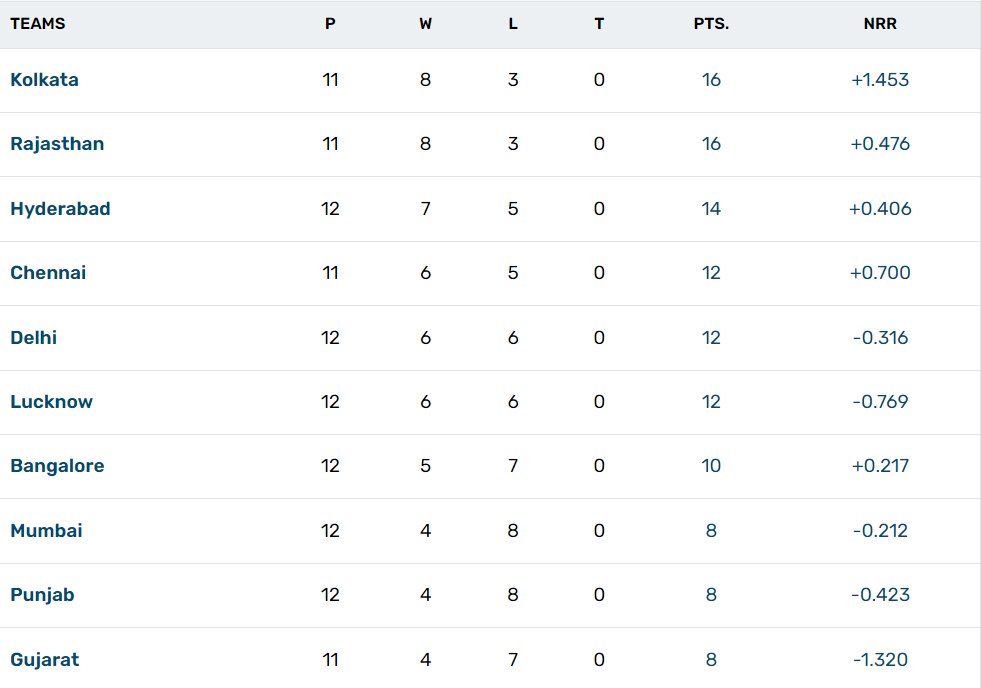981x688 pixels.
Task: Click the W wins column header
Action: (x=426, y=24)
